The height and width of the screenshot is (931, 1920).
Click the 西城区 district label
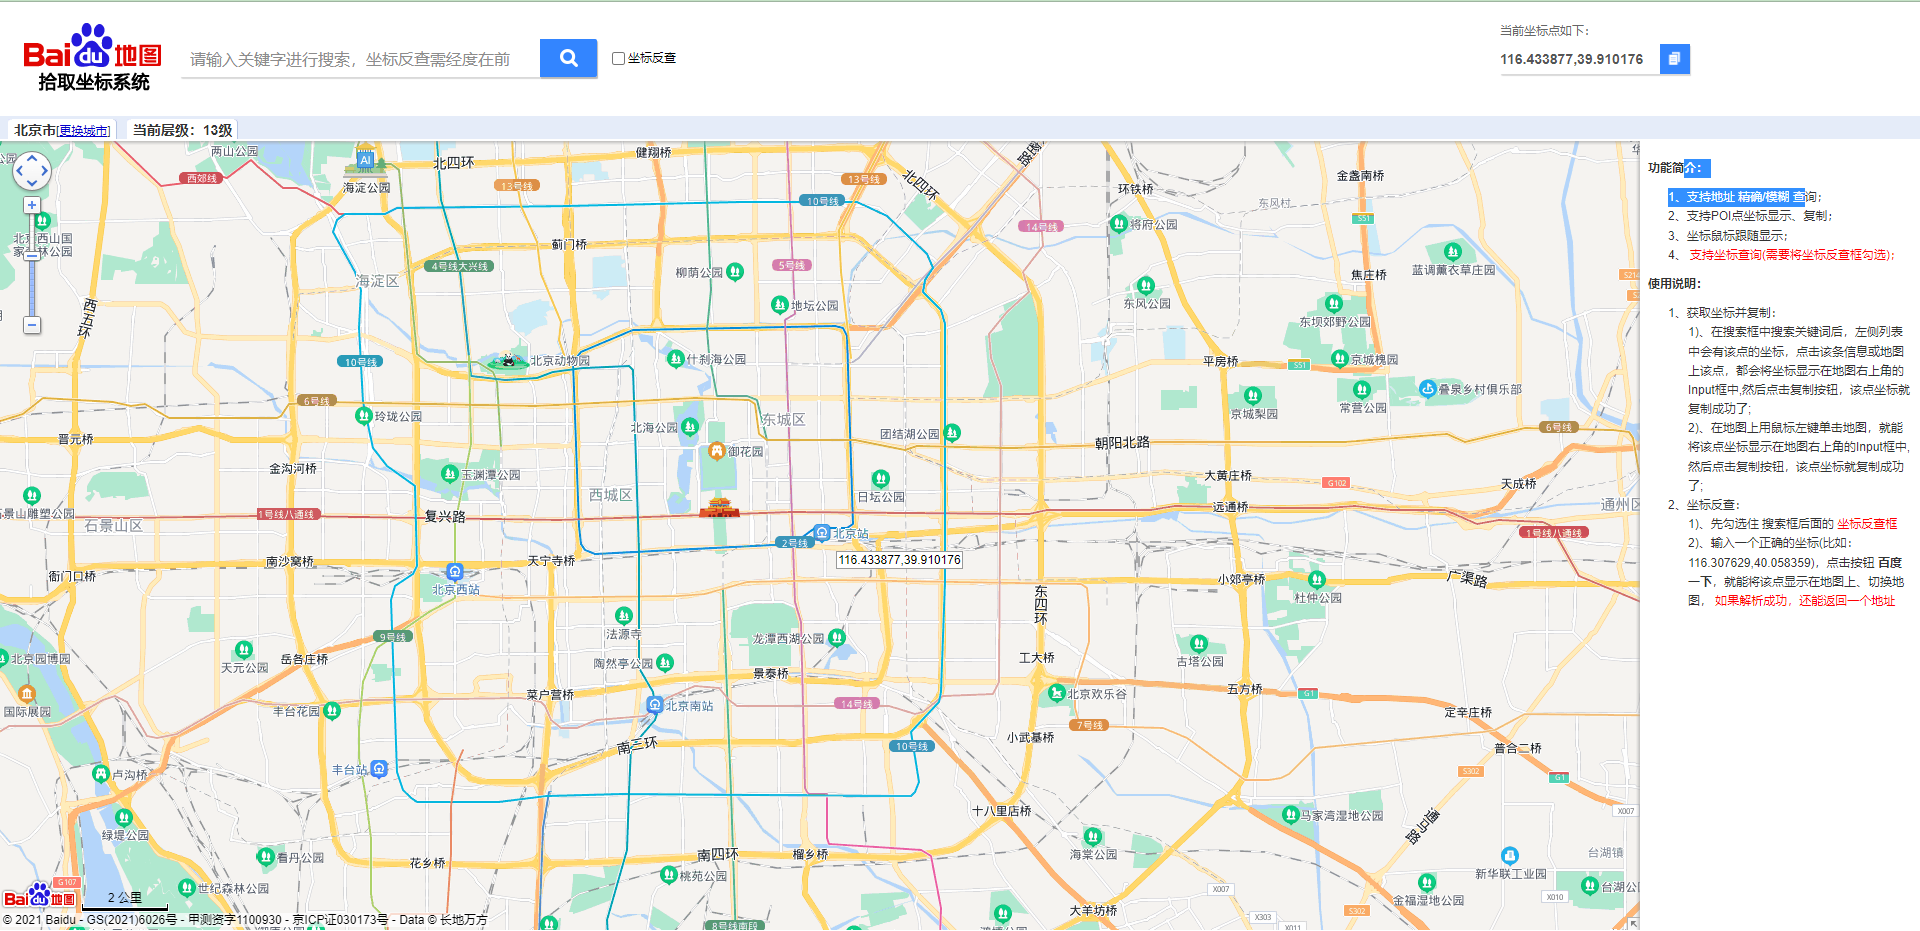pos(610,495)
